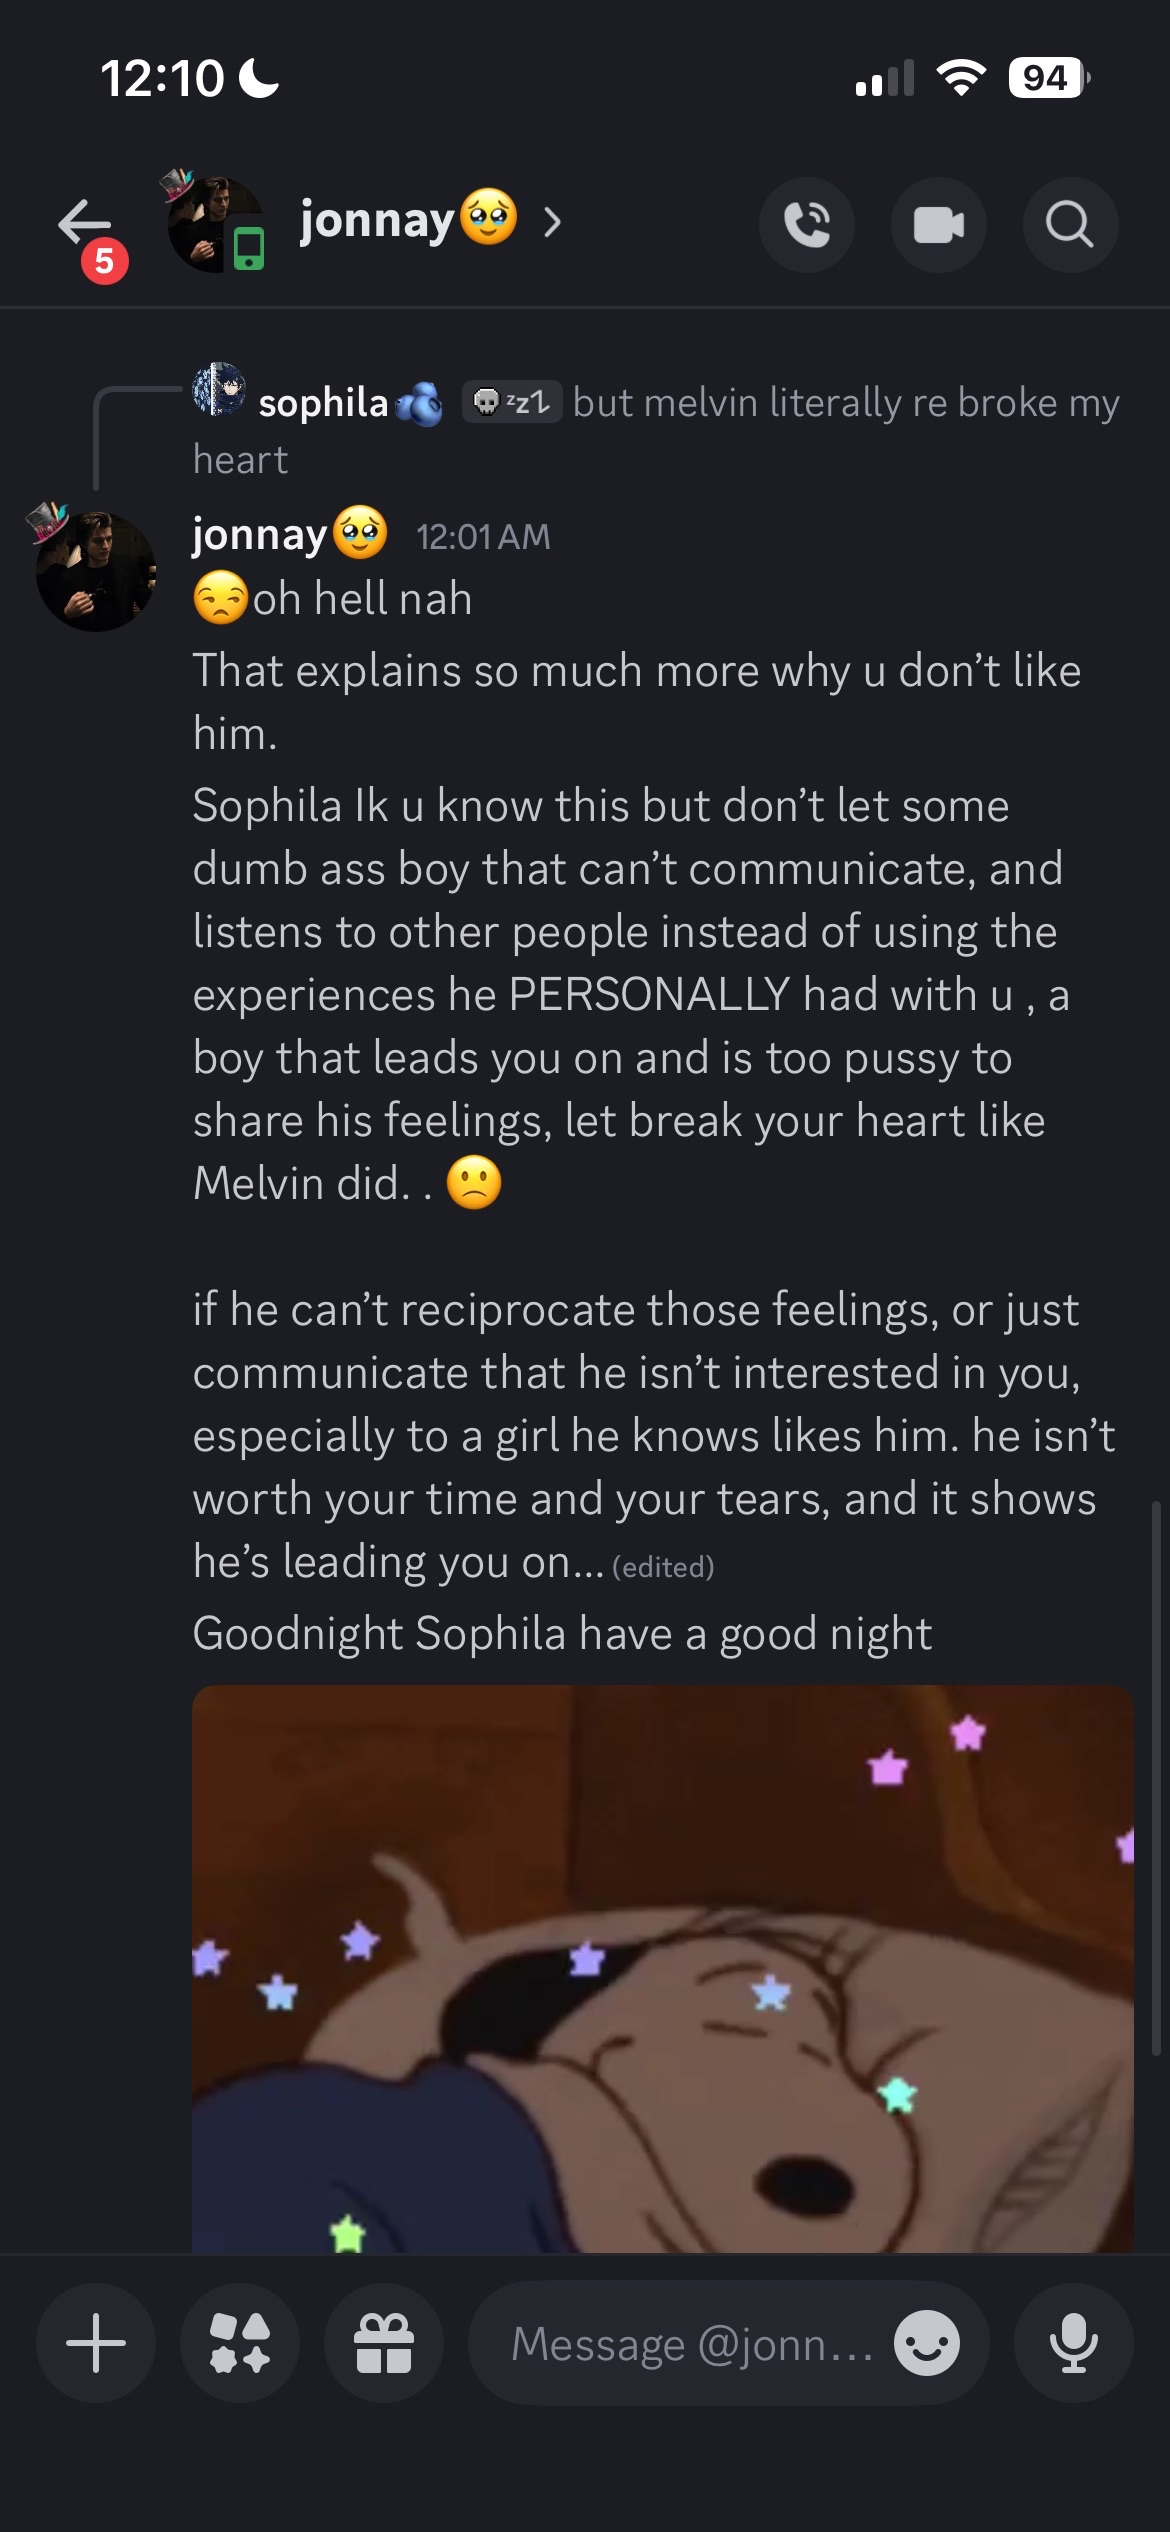1170x2532 pixels.
Task: Open the sleeping Snoopy GIF
Action: click(x=663, y=1968)
